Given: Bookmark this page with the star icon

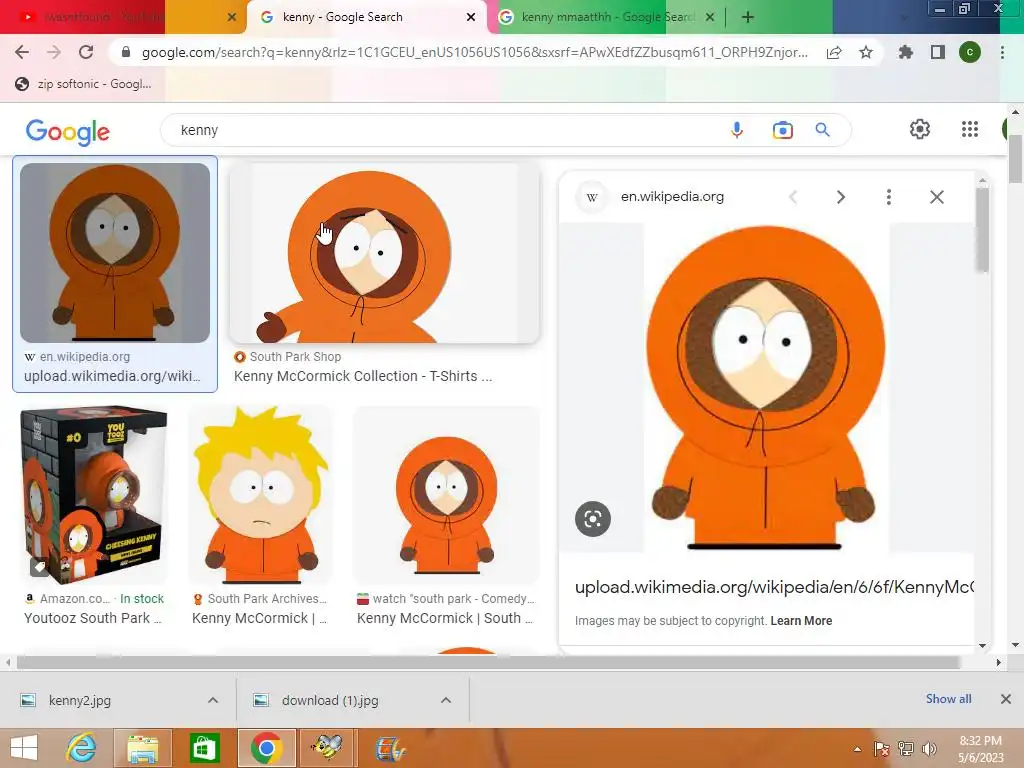Looking at the screenshot, I should point(866,52).
